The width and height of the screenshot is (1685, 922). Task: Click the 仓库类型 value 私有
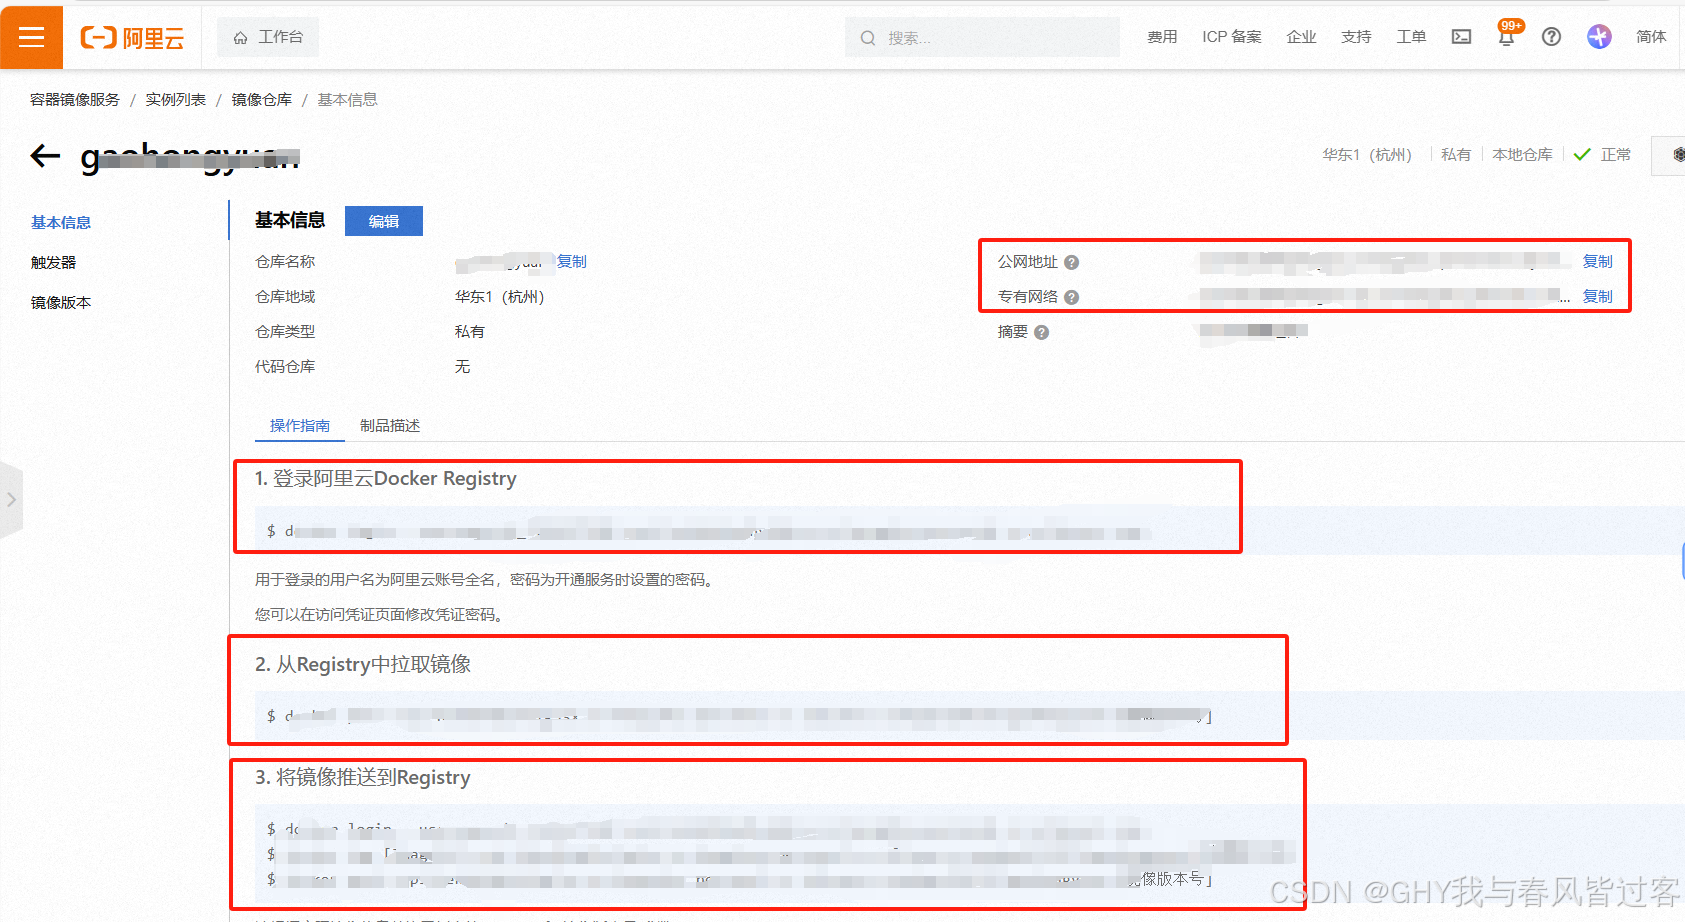(x=470, y=332)
